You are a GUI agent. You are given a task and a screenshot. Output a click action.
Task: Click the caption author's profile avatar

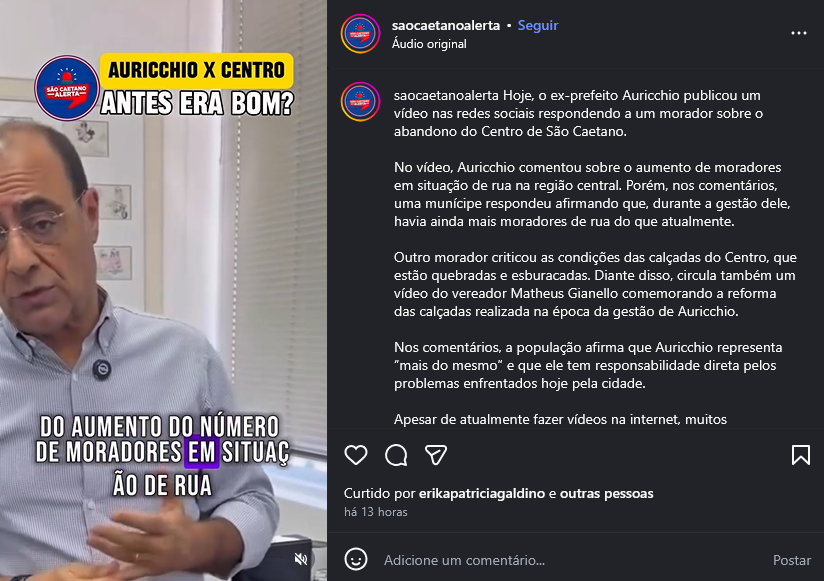click(360, 101)
